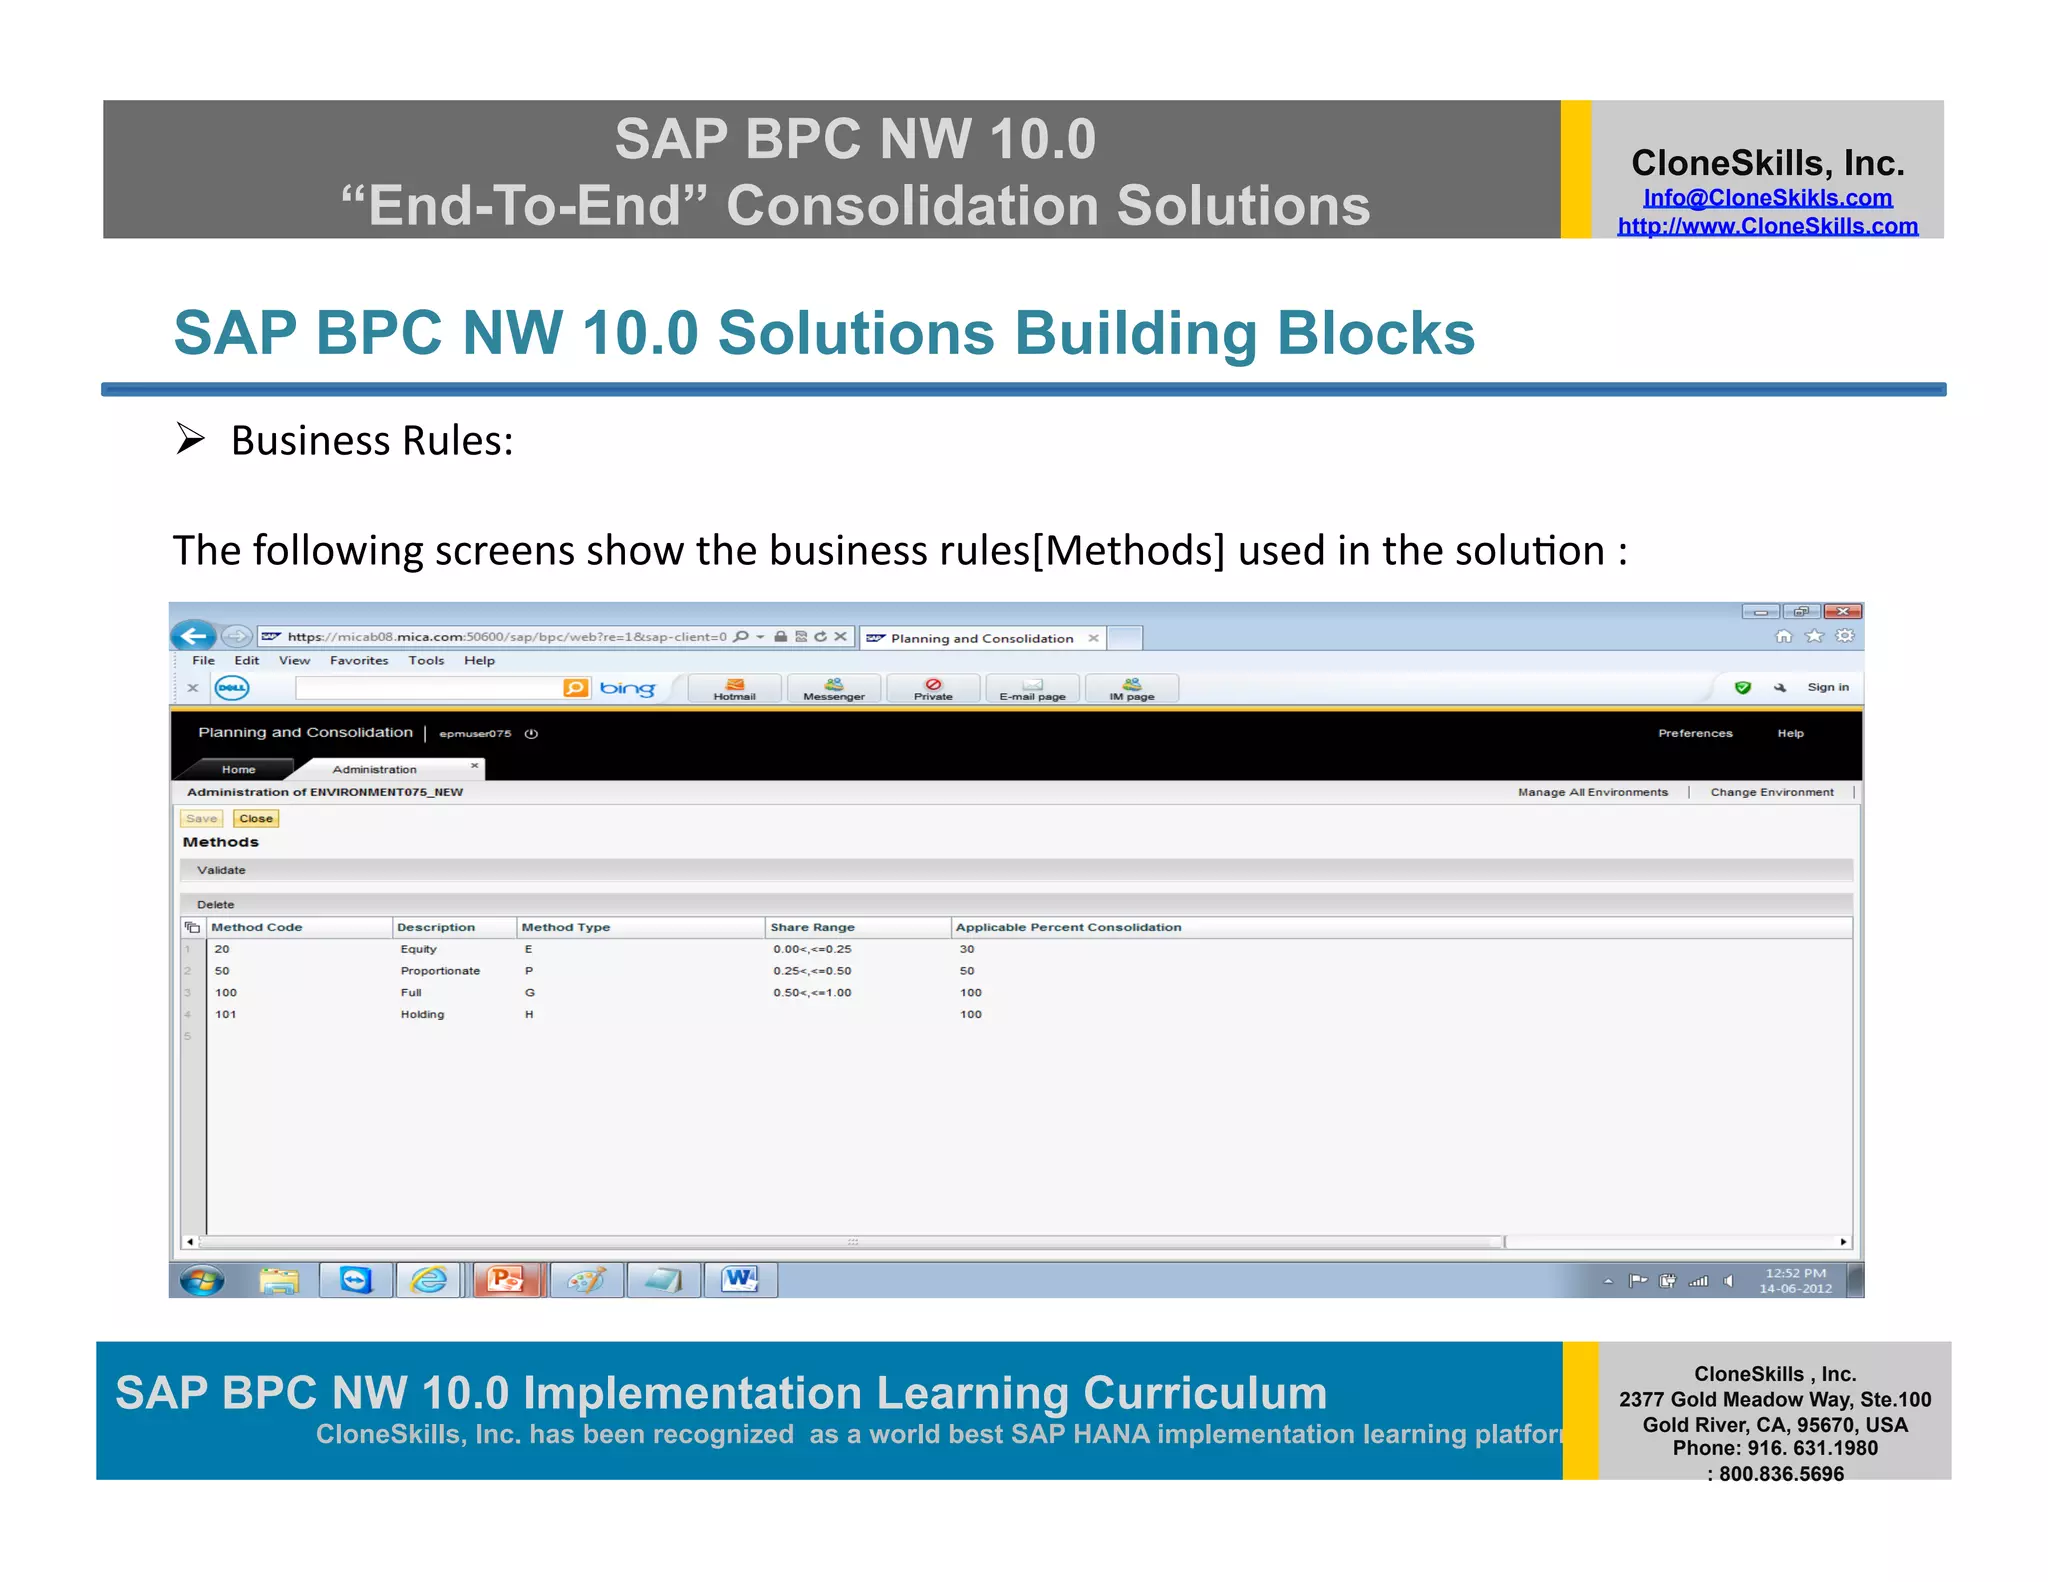Open the SAP BPC Help link
2048x1582 pixels.
1790,734
